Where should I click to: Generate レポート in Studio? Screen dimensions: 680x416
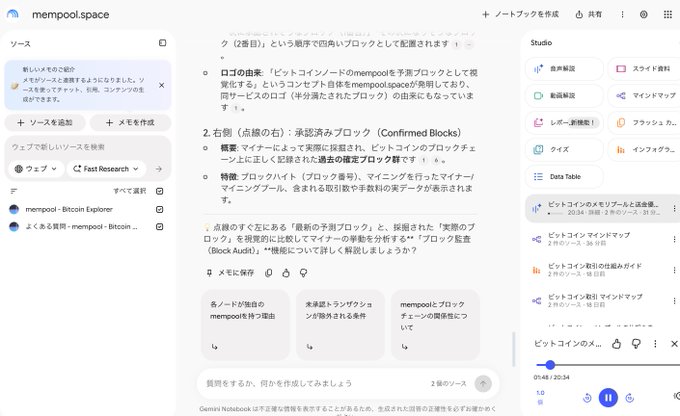[x=564, y=123]
